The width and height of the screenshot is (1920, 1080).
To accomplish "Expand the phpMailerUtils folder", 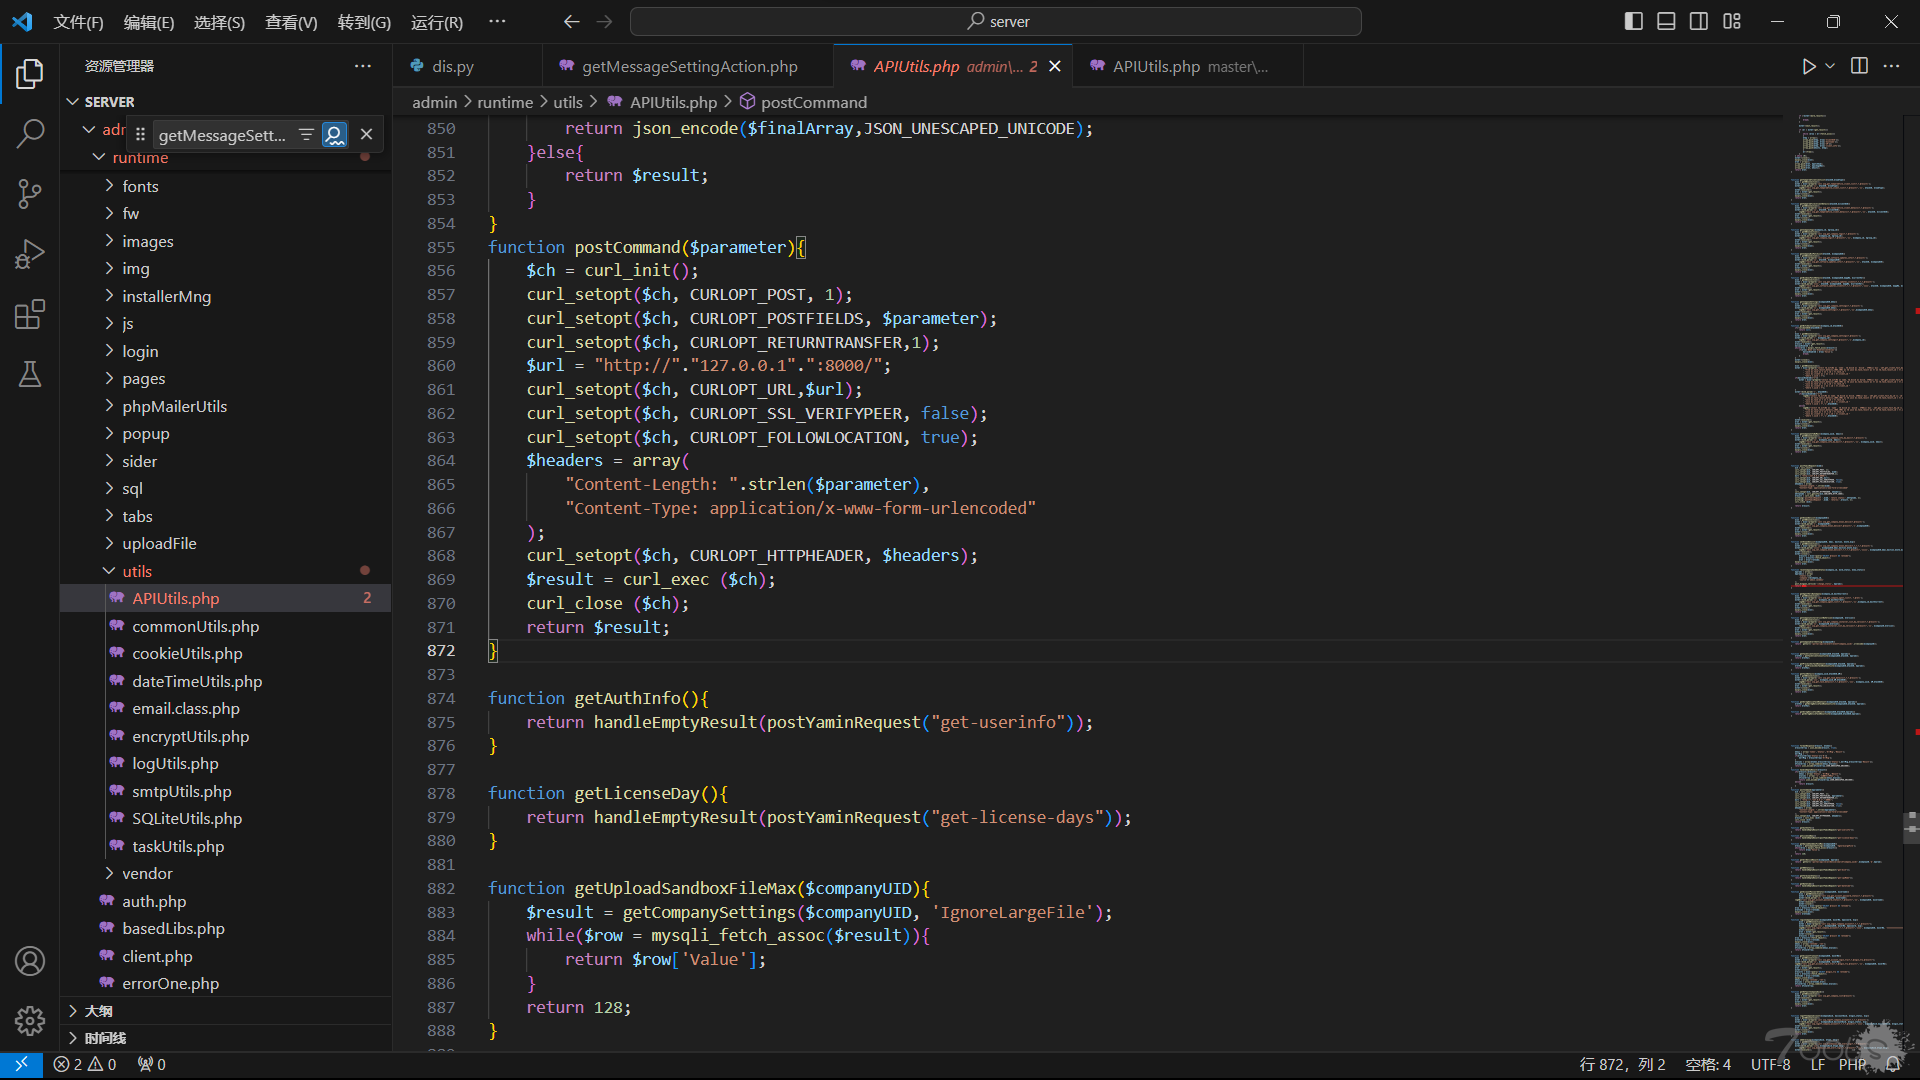I will 174,406.
